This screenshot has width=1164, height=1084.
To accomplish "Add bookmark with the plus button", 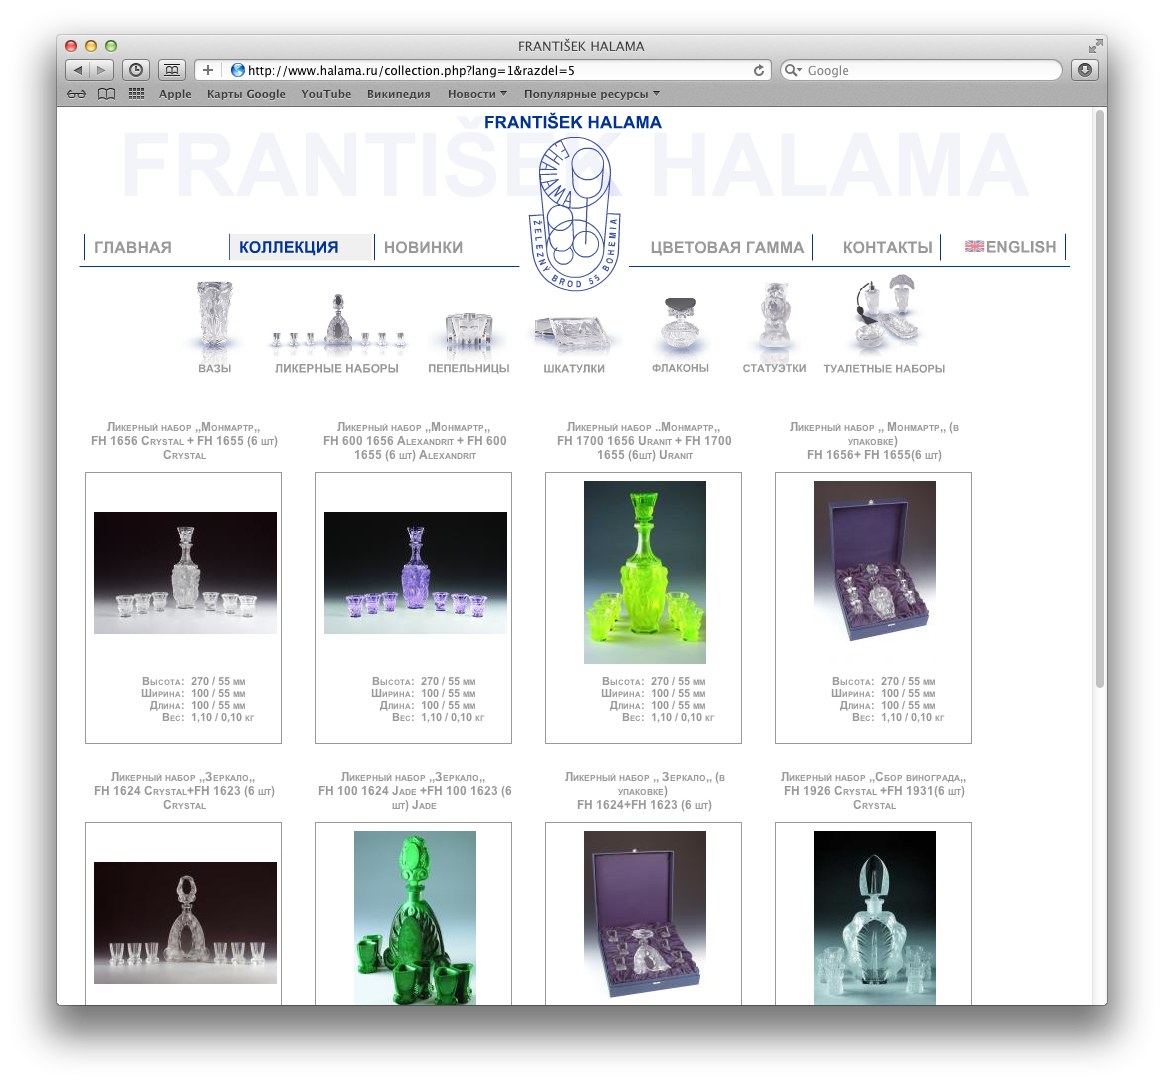I will click(208, 70).
